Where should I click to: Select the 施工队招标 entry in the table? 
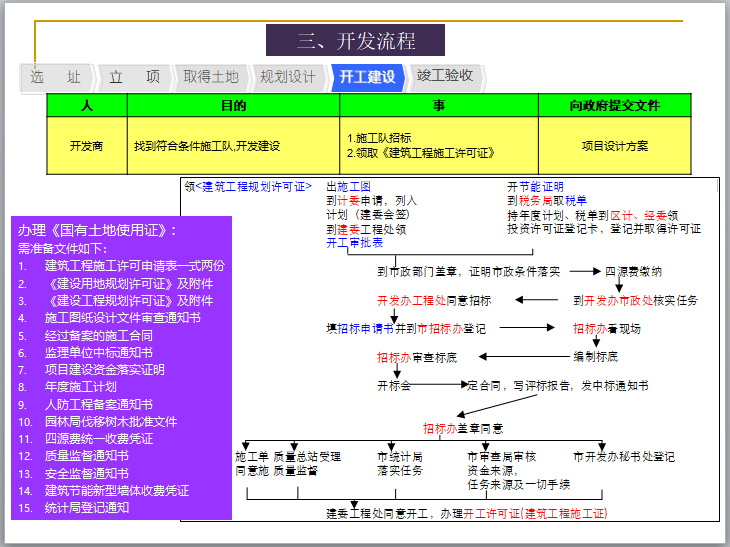pyautogui.click(x=378, y=138)
